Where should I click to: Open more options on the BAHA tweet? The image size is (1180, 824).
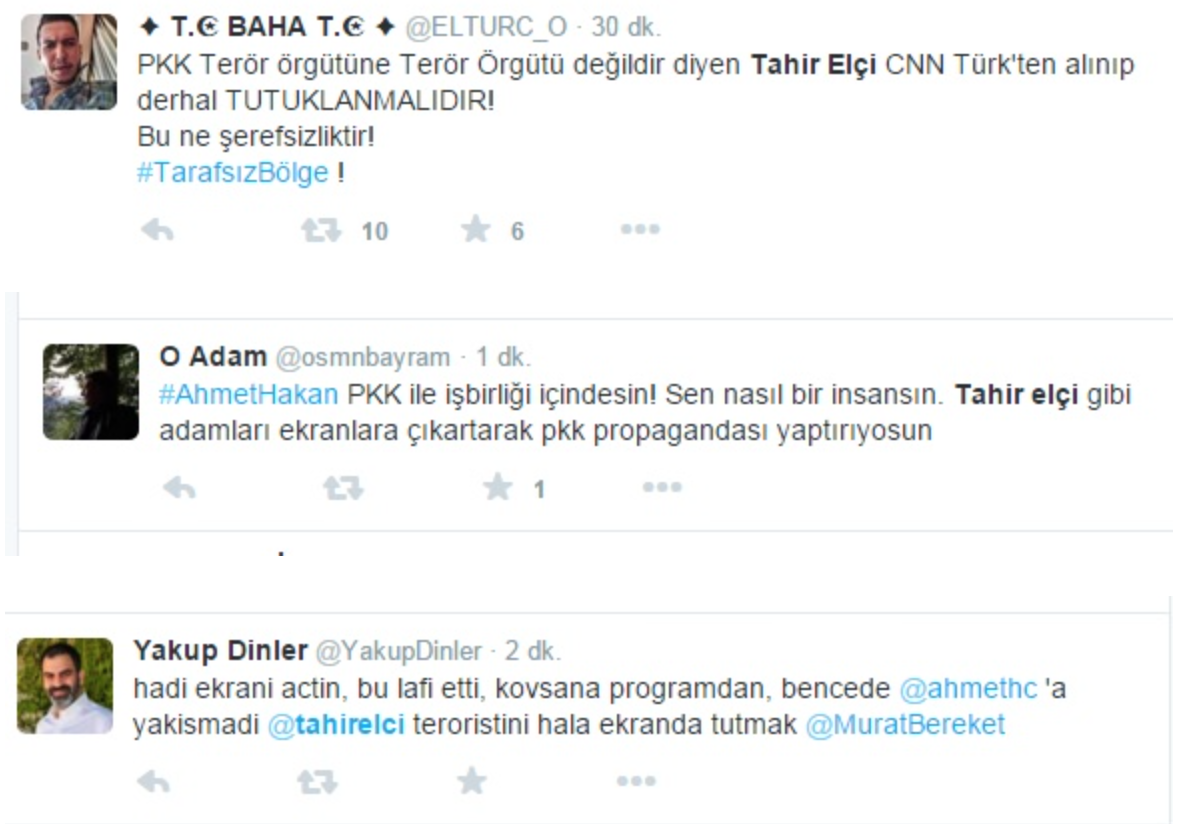pos(640,229)
